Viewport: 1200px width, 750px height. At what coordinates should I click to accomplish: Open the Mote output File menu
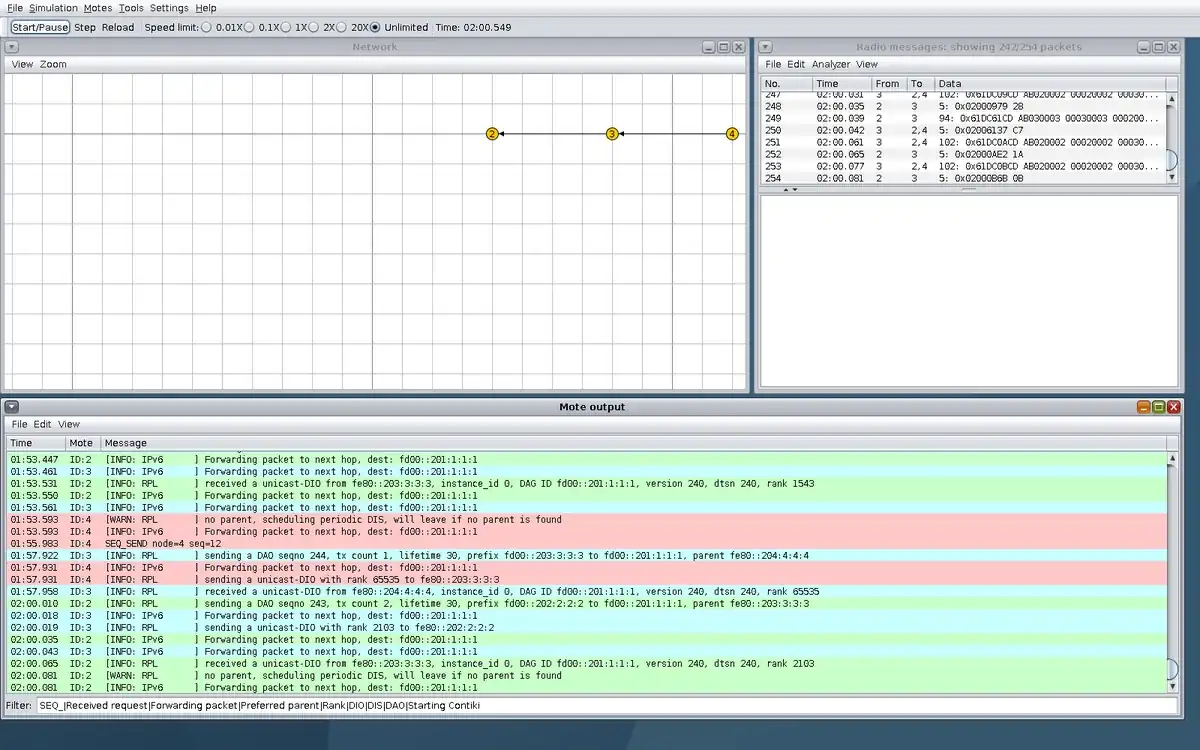[x=20, y=424]
